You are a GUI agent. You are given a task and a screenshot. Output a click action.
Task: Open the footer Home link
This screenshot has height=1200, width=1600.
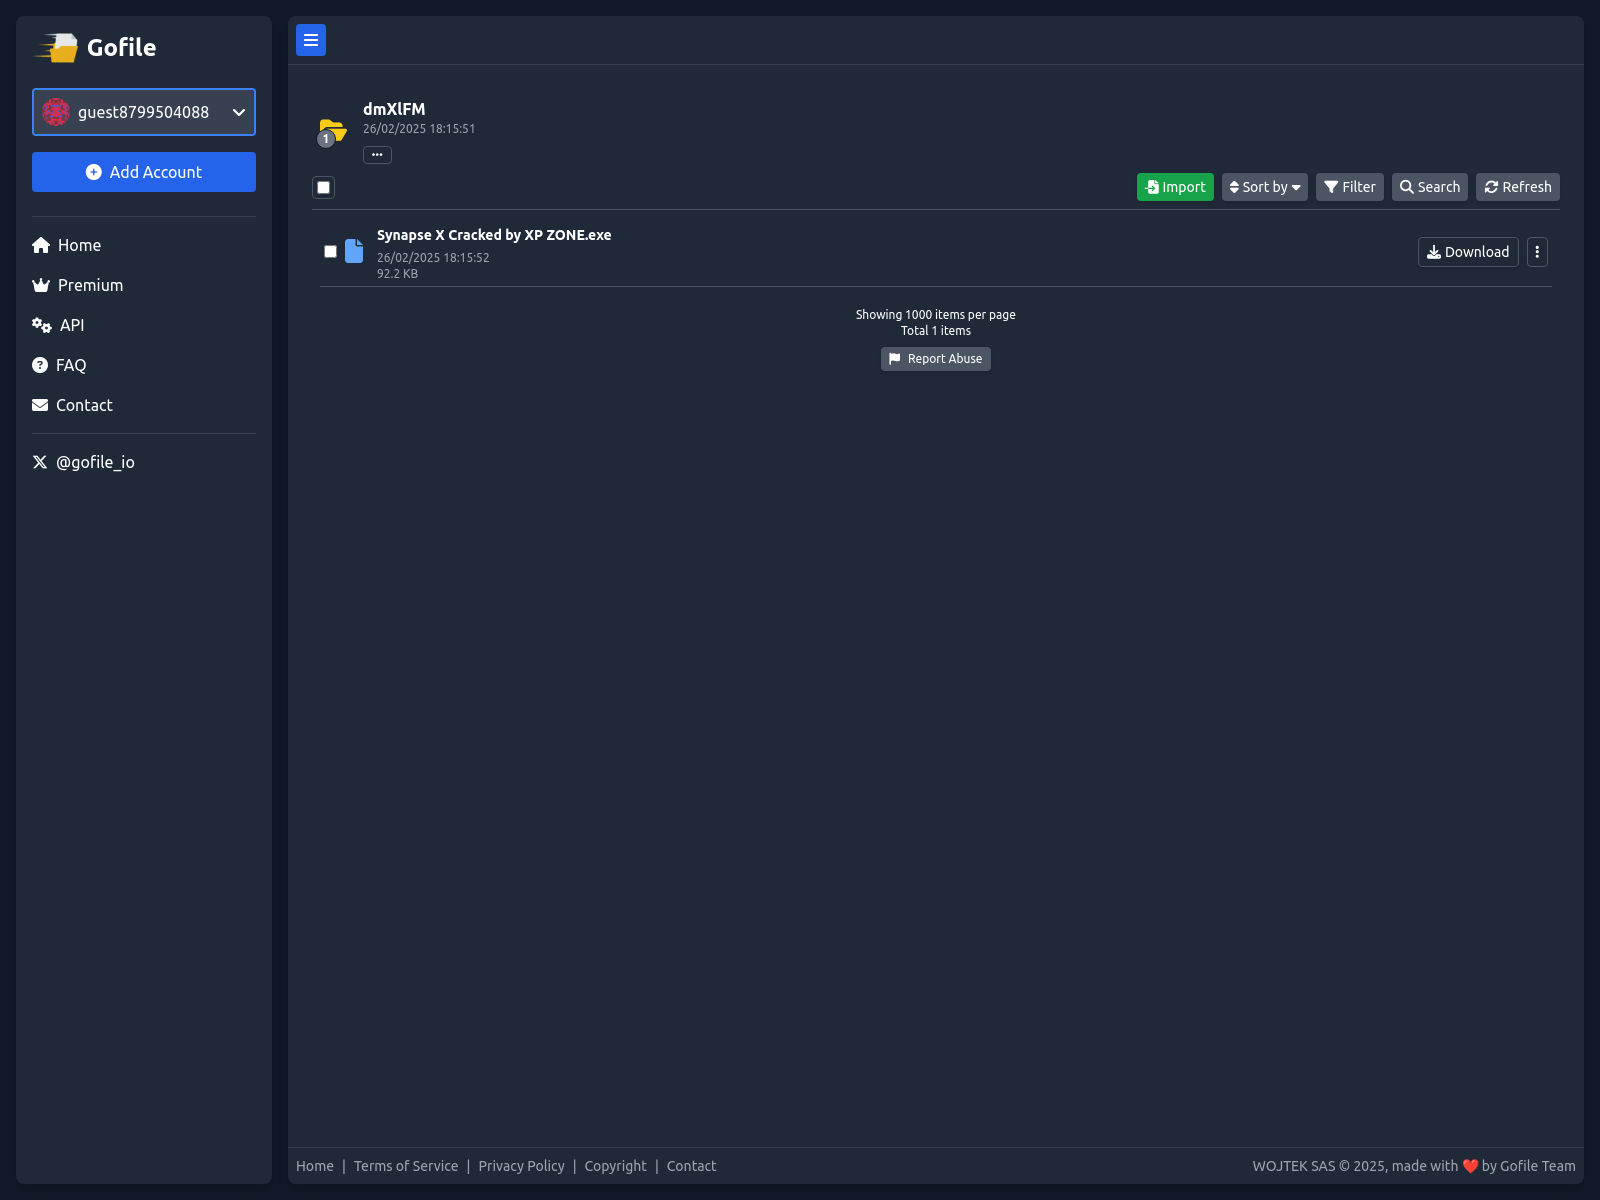315,1166
